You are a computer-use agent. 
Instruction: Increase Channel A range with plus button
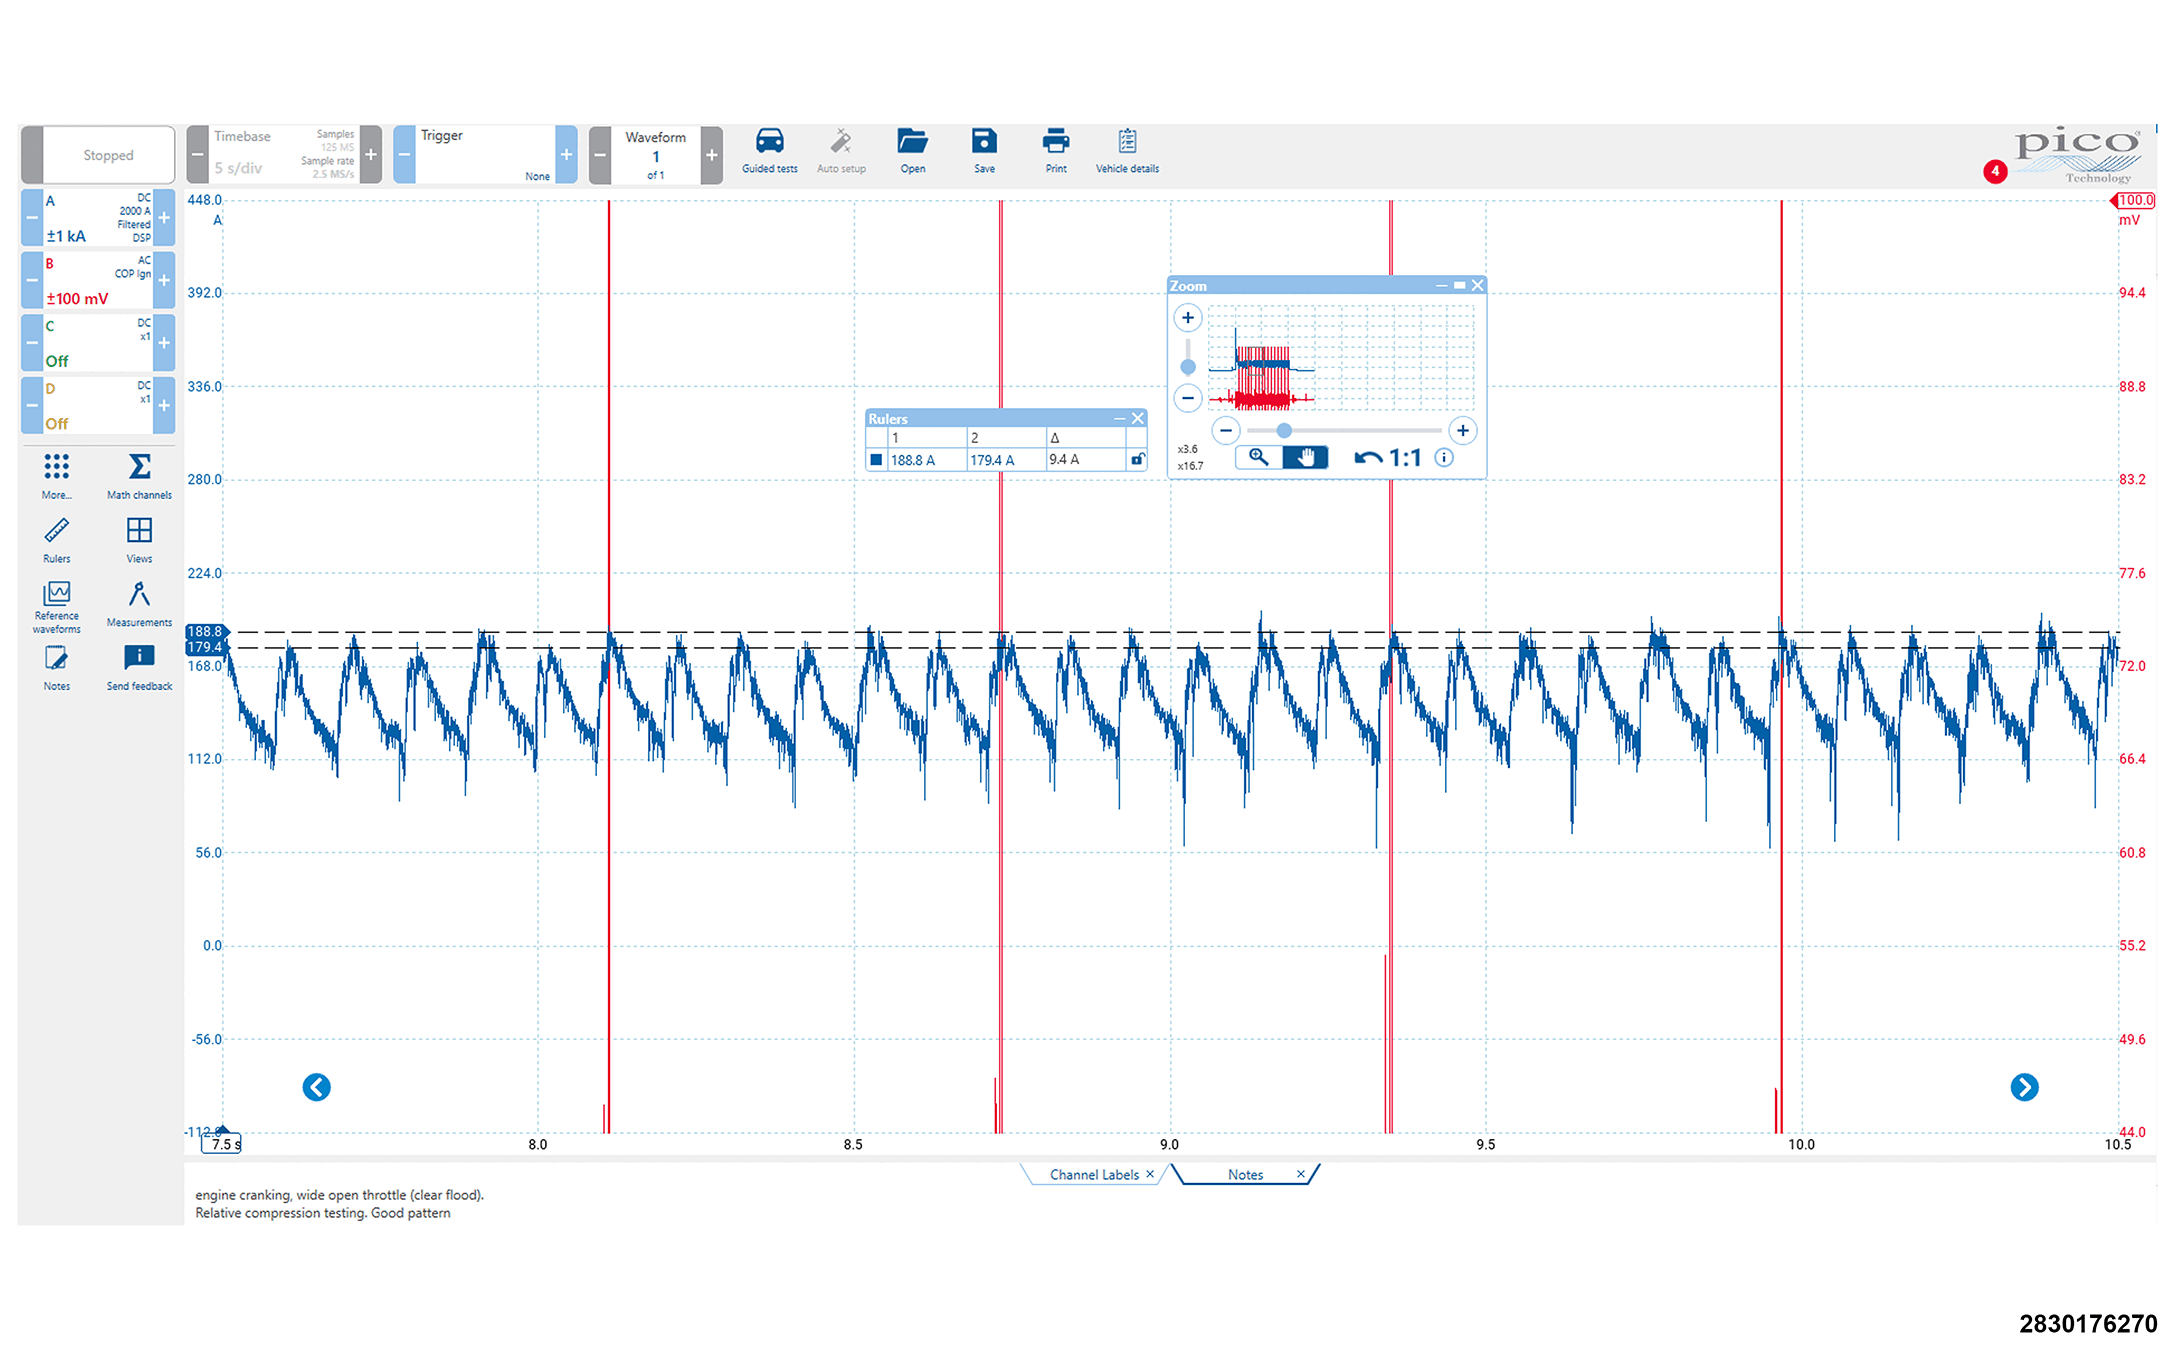coord(164,217)
